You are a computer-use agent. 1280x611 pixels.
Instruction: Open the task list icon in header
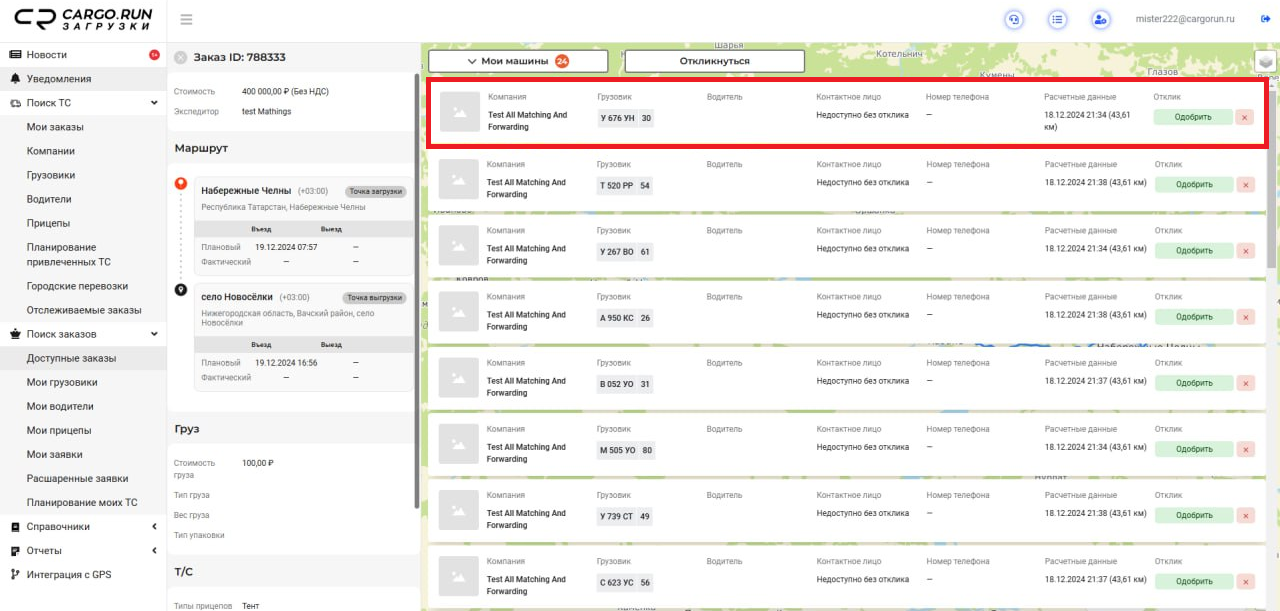point(1057,19)
